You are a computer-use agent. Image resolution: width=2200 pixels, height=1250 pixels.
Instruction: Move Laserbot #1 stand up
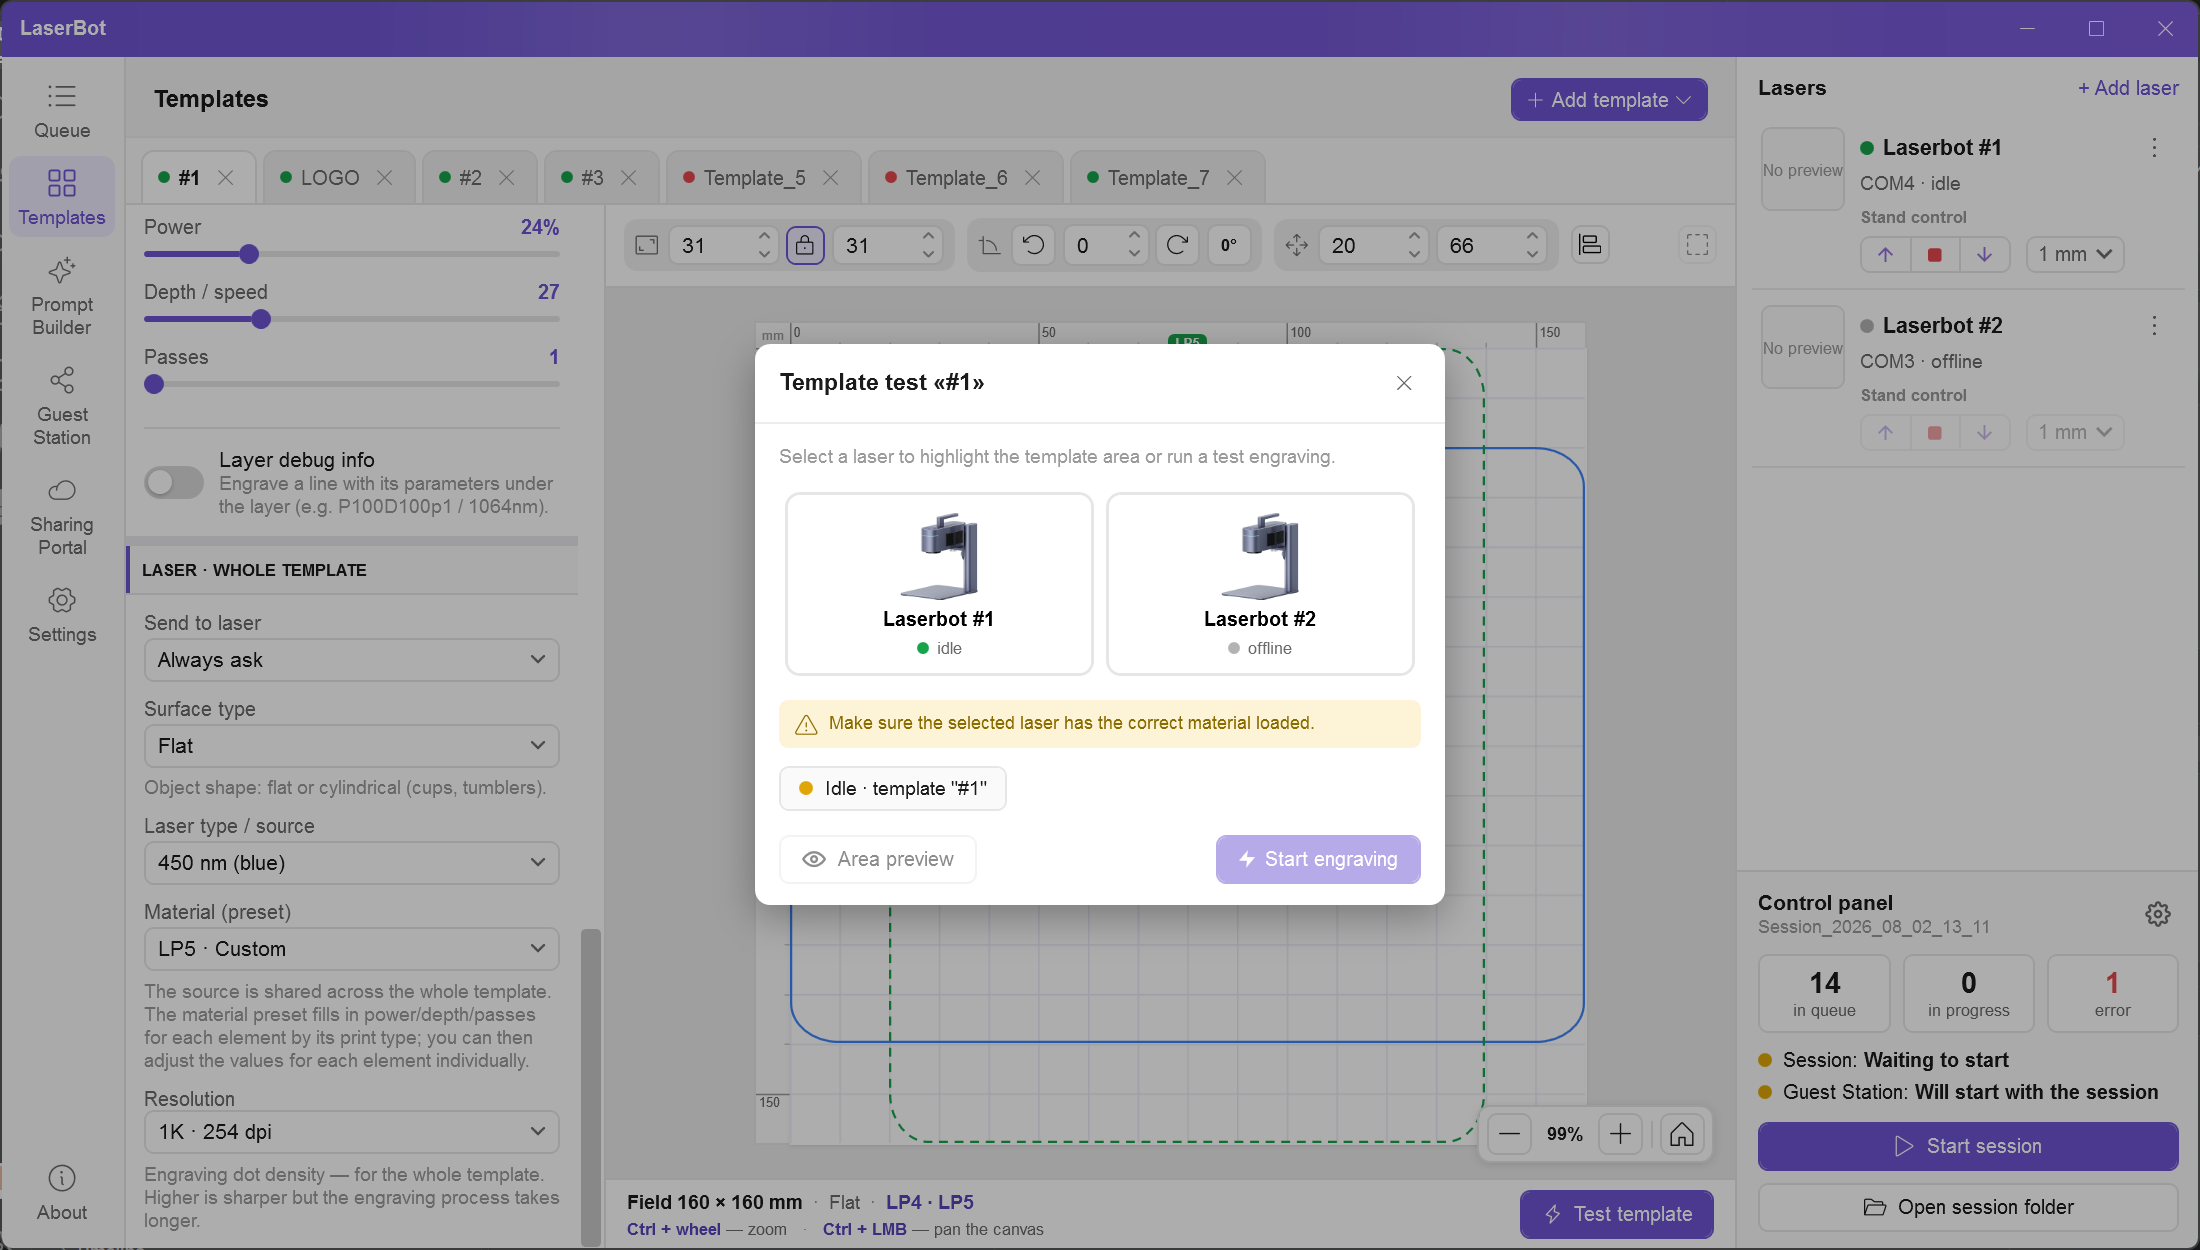[1885, 254]
